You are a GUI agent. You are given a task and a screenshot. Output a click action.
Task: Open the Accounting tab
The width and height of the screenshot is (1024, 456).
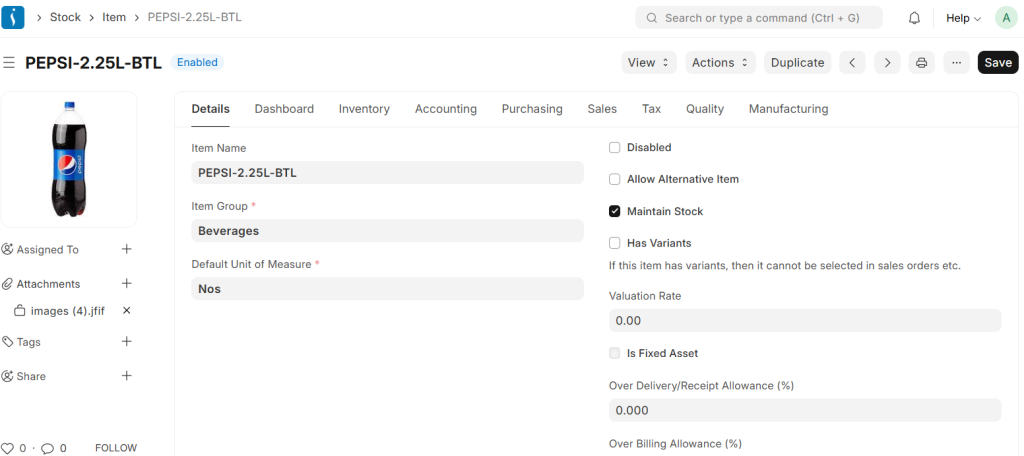(x=445, y=109)
